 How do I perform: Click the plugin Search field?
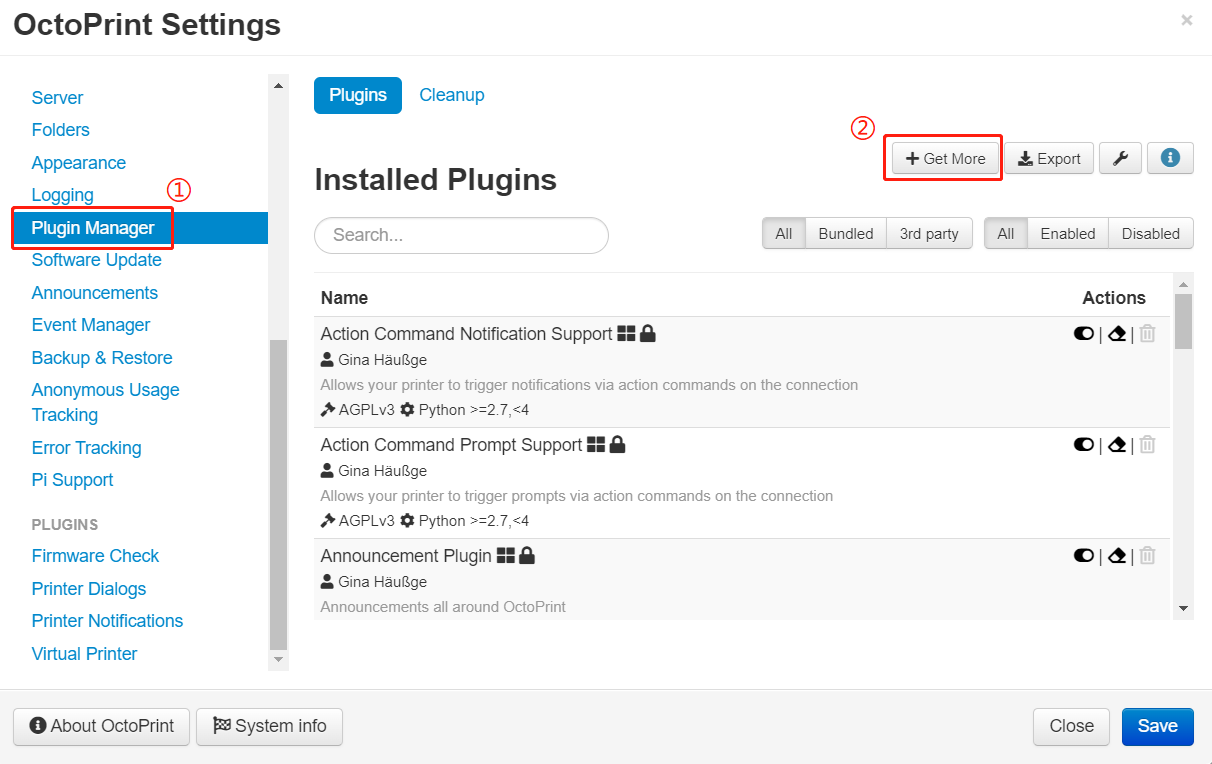(x=461, y=235)
